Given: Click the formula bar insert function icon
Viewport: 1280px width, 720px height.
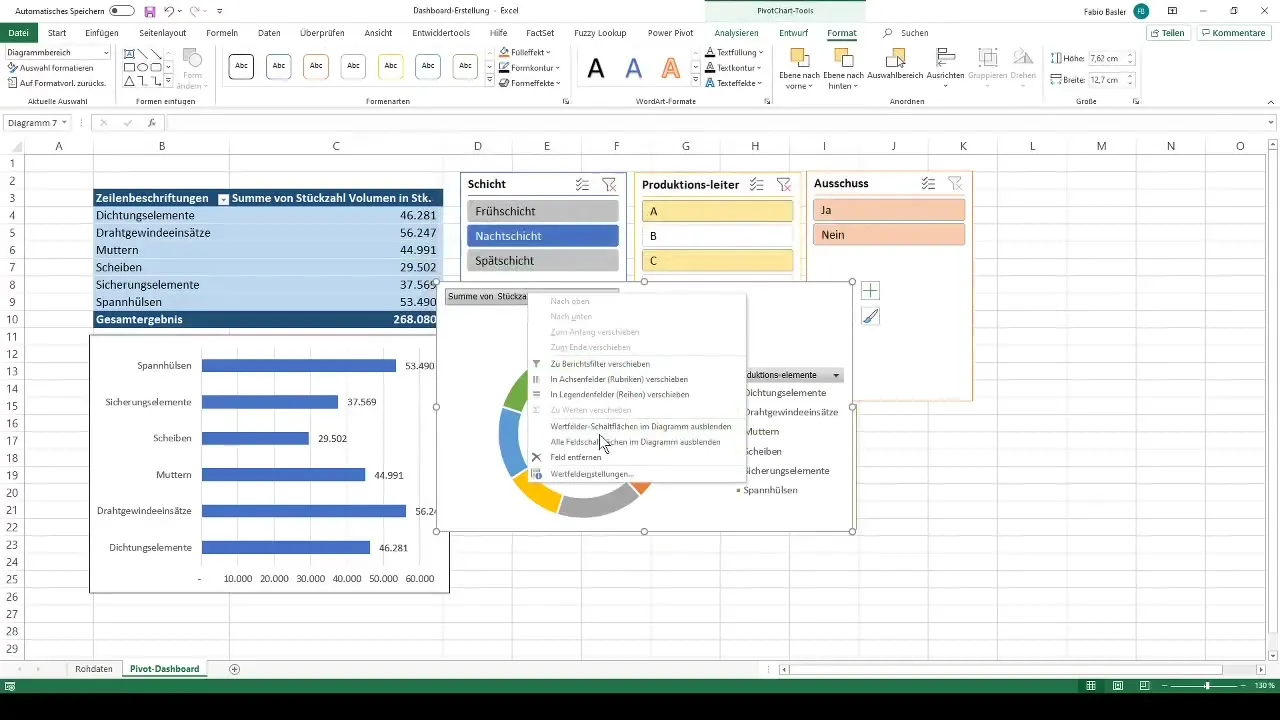Looking at the screenshot, I should click(152, 123).
